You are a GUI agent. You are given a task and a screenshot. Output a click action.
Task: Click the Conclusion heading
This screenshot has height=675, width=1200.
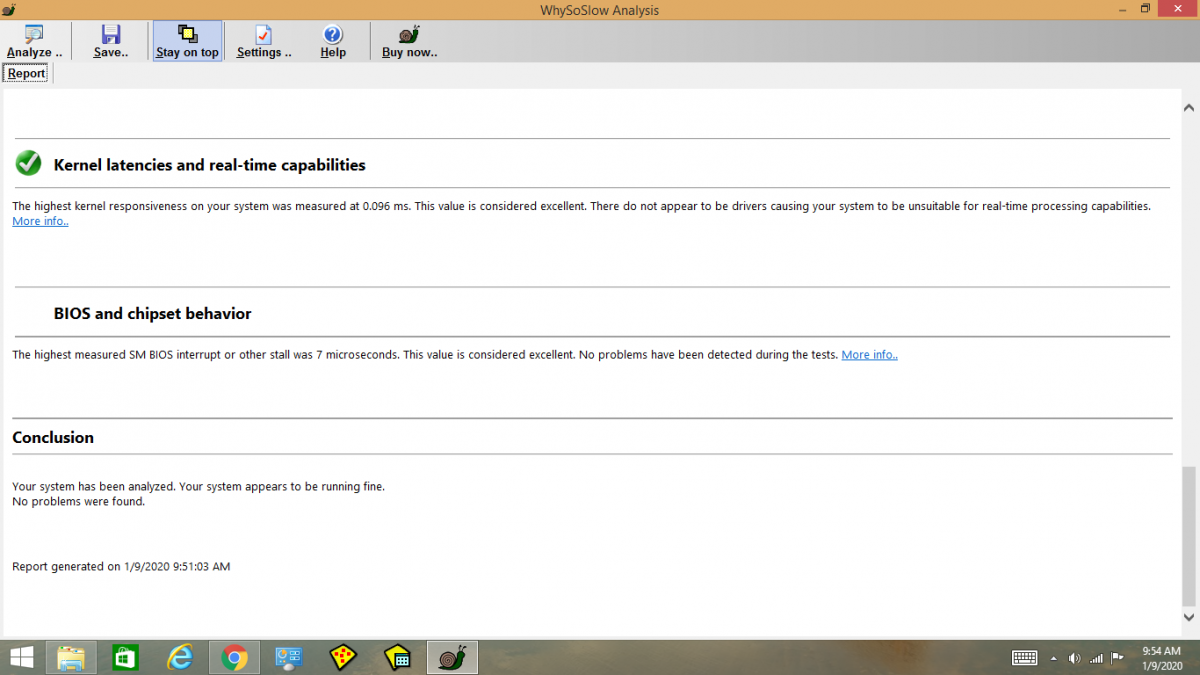click(53, 437)
